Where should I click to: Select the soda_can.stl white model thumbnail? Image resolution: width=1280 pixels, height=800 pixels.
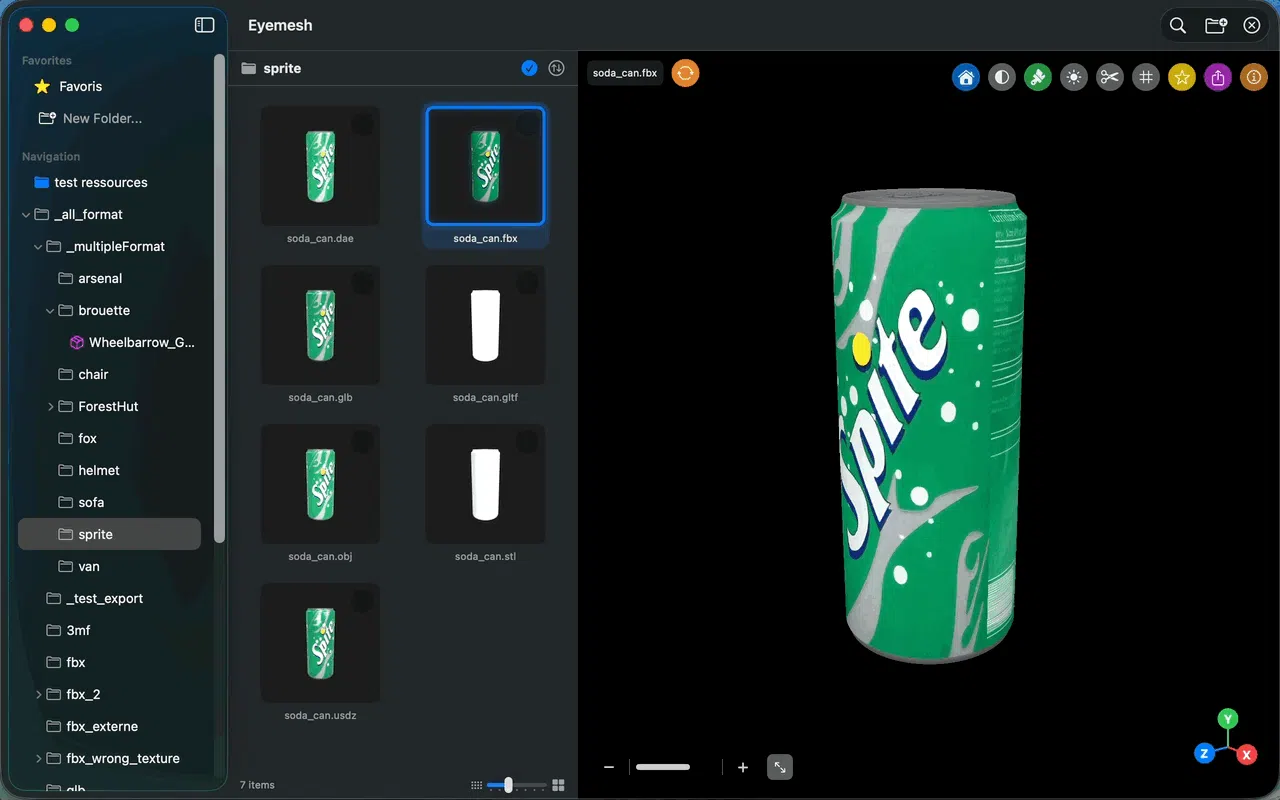485,484
